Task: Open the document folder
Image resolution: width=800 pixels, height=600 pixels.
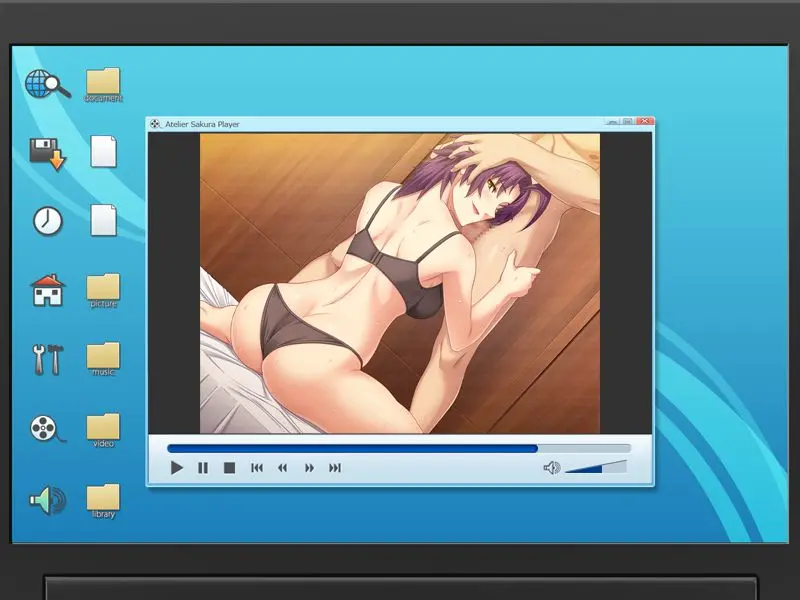Action: [x=103, y=85]
